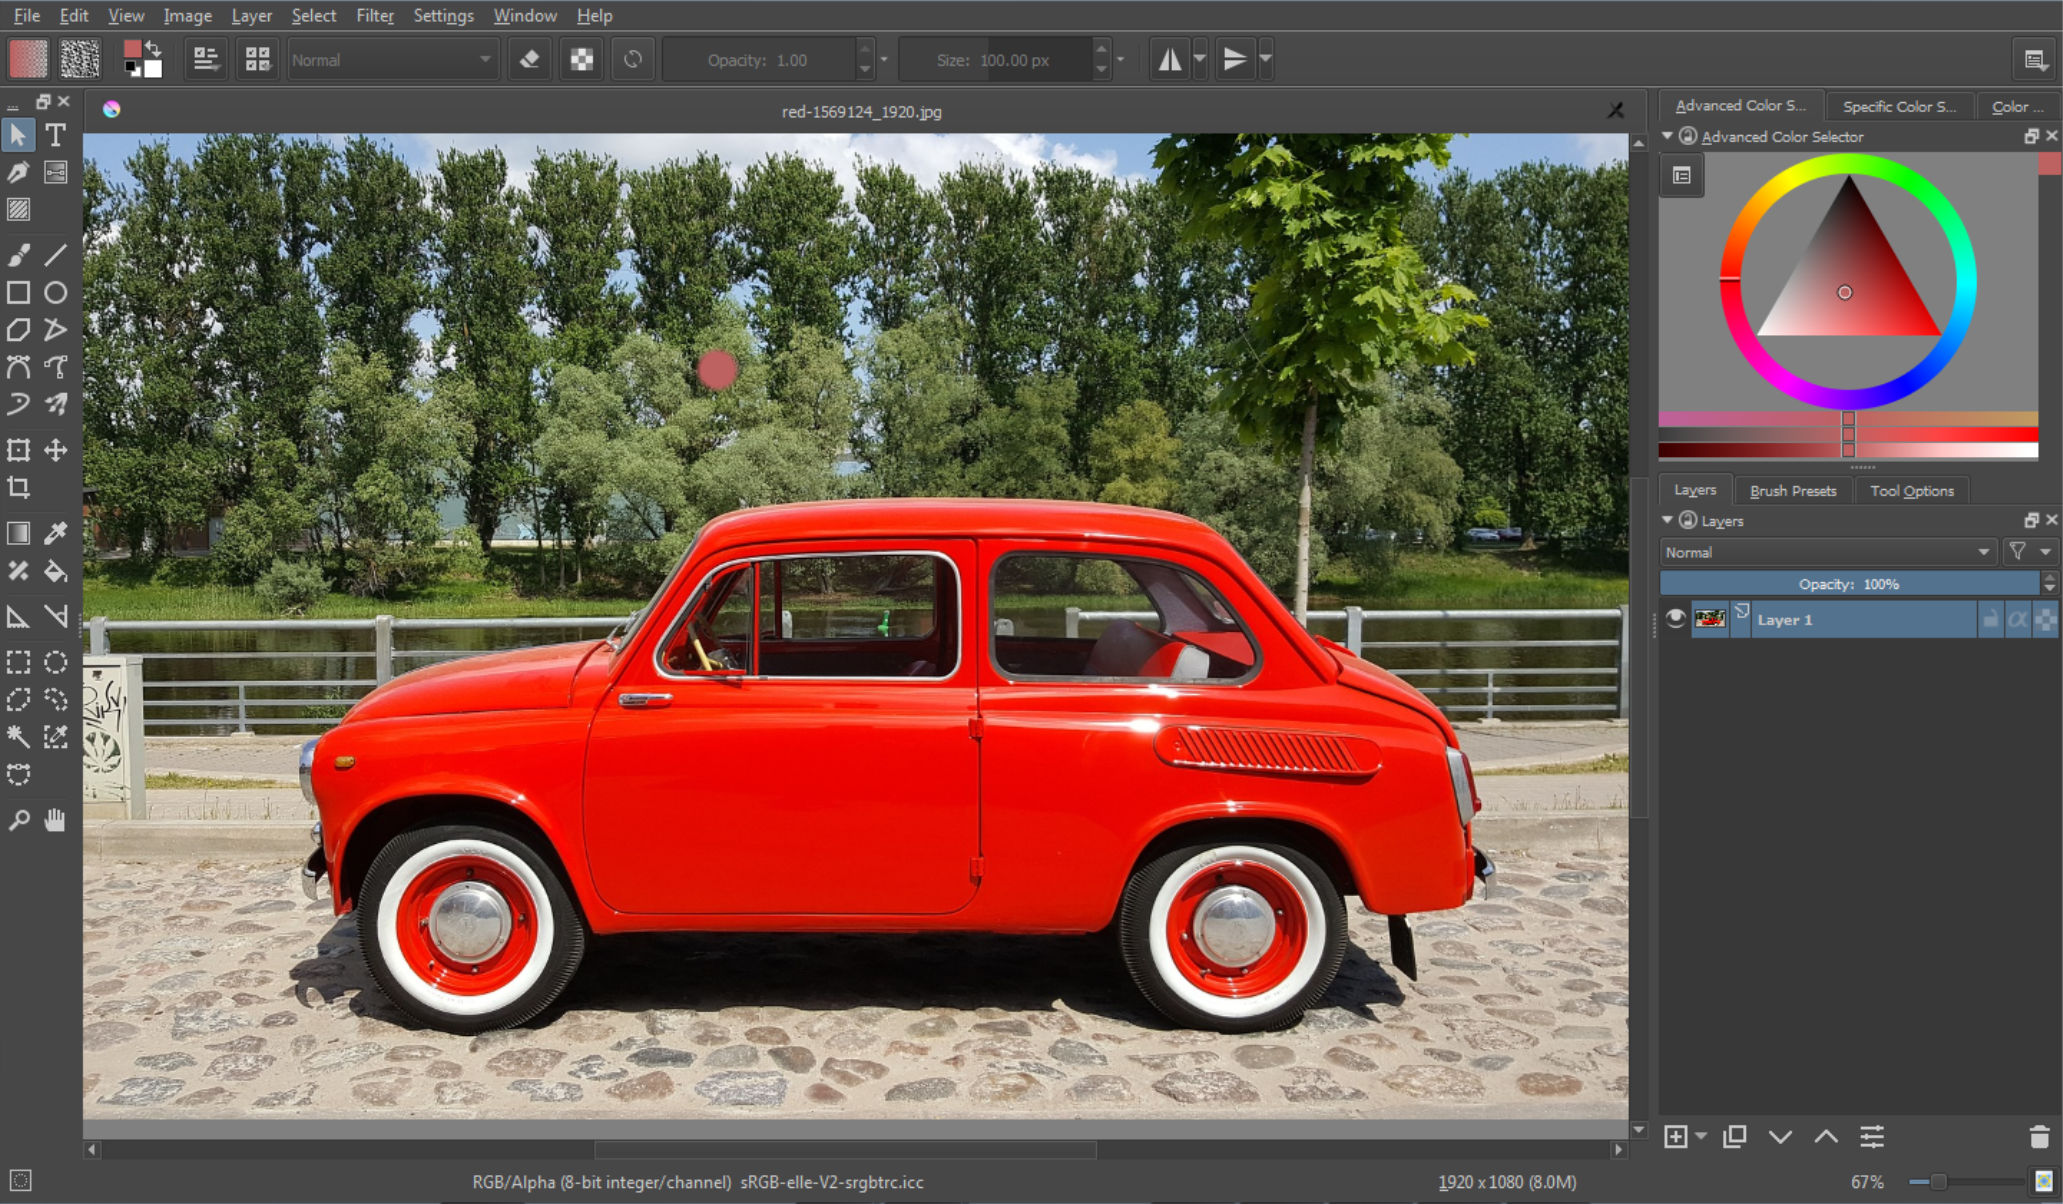
Task: Switch to Specific Color Selector tab
Action: 1899,106
